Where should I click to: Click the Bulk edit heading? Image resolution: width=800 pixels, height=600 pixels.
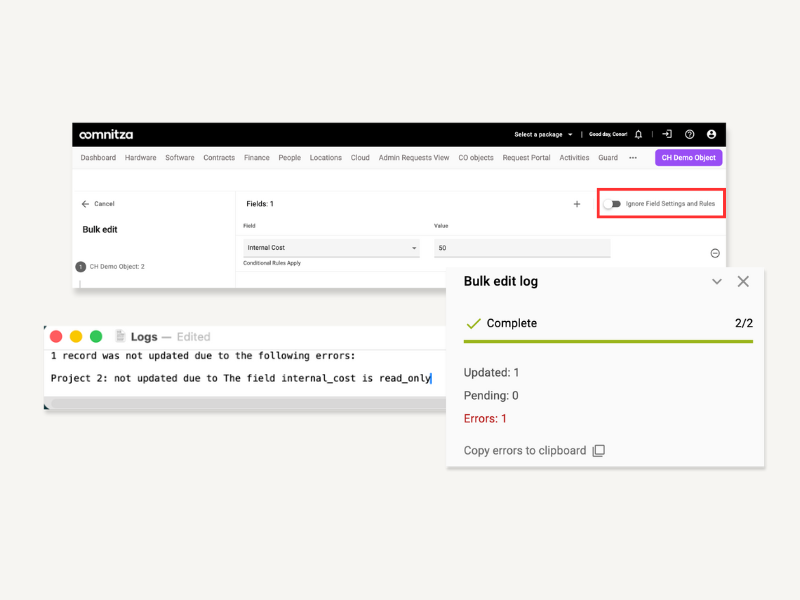[x=100, y=230]
